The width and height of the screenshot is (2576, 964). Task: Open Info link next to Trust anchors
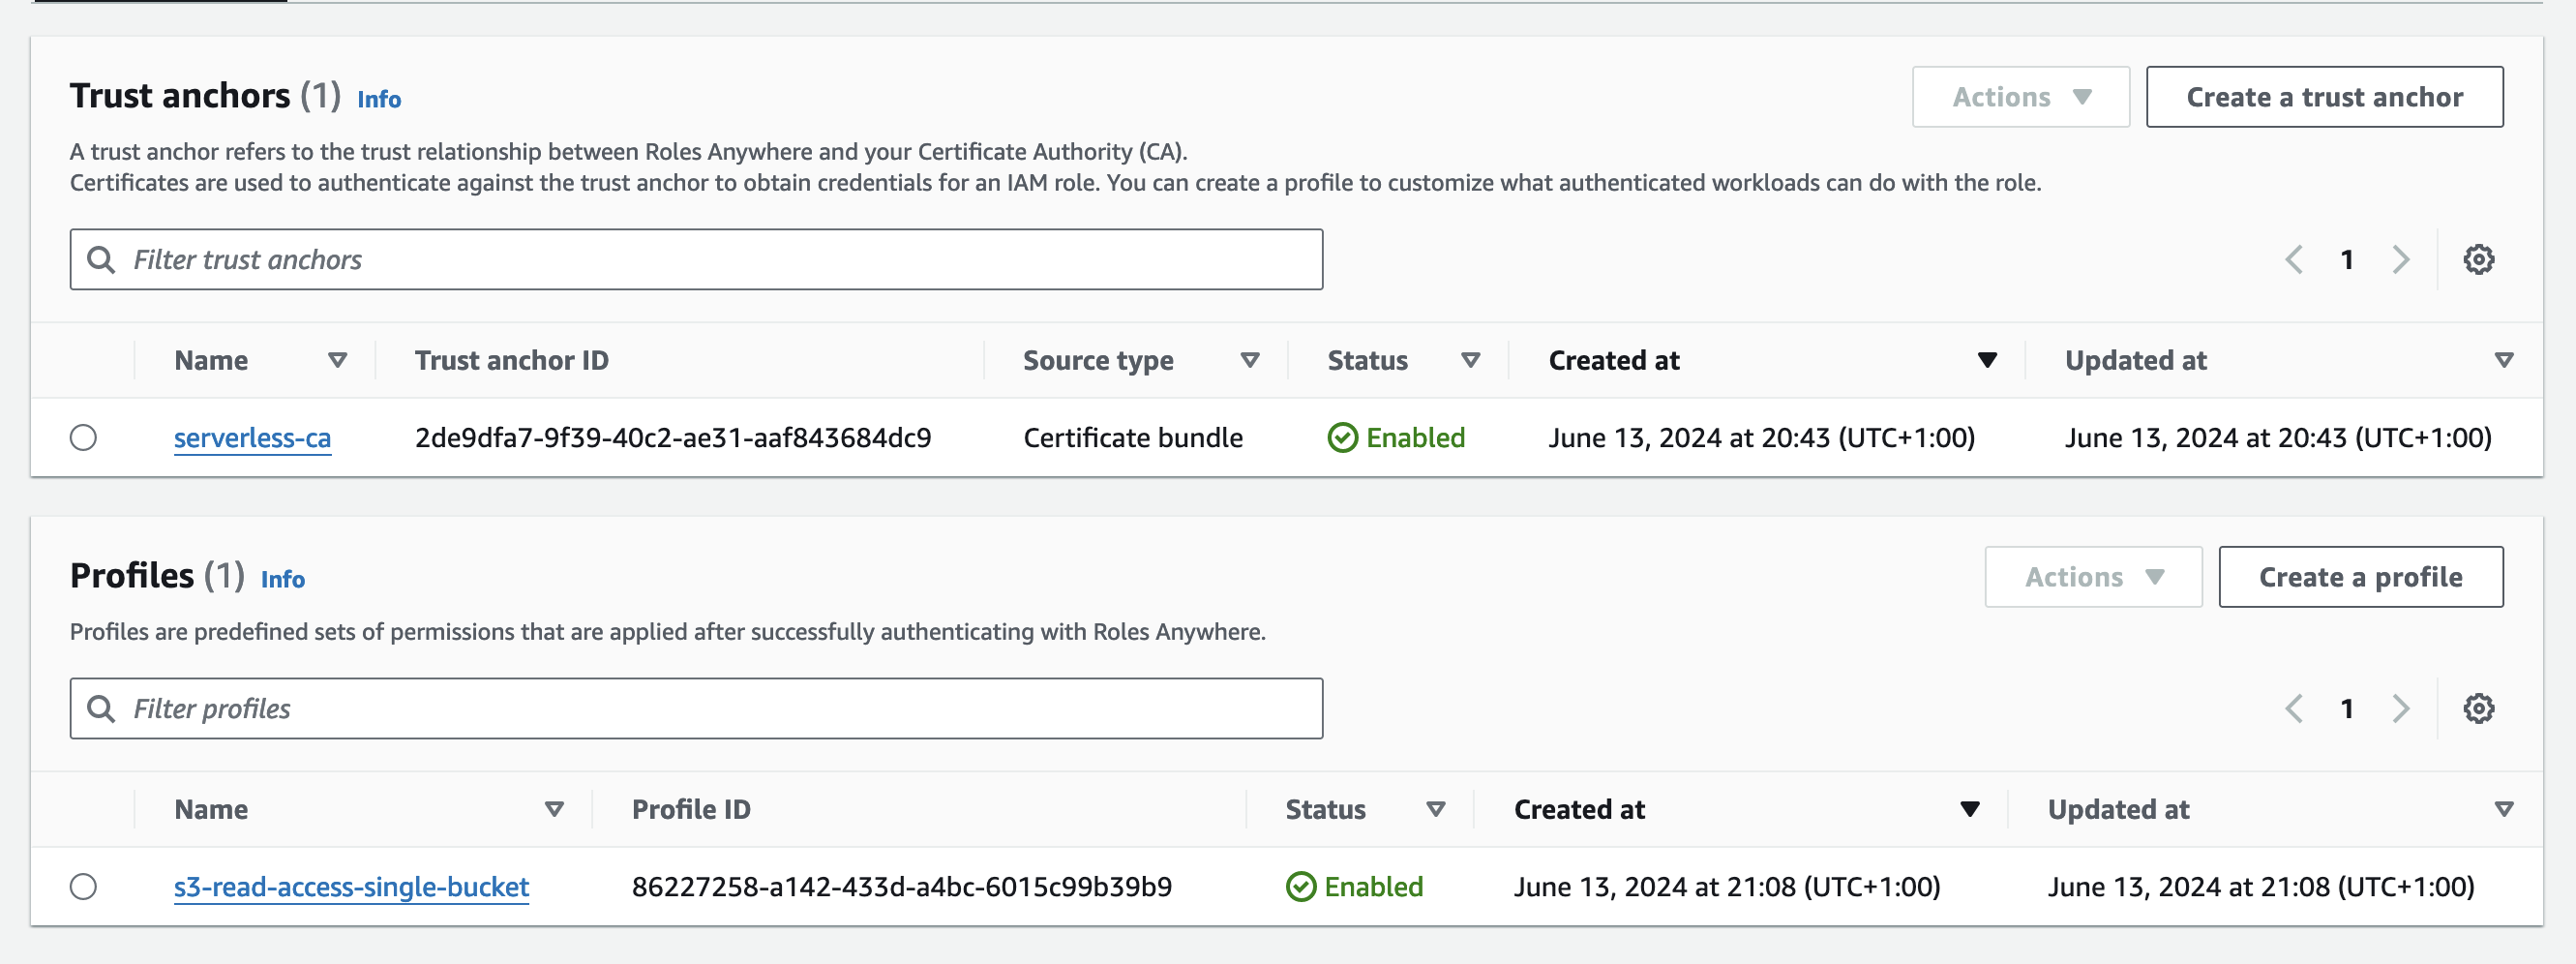(x=379, y=99)
